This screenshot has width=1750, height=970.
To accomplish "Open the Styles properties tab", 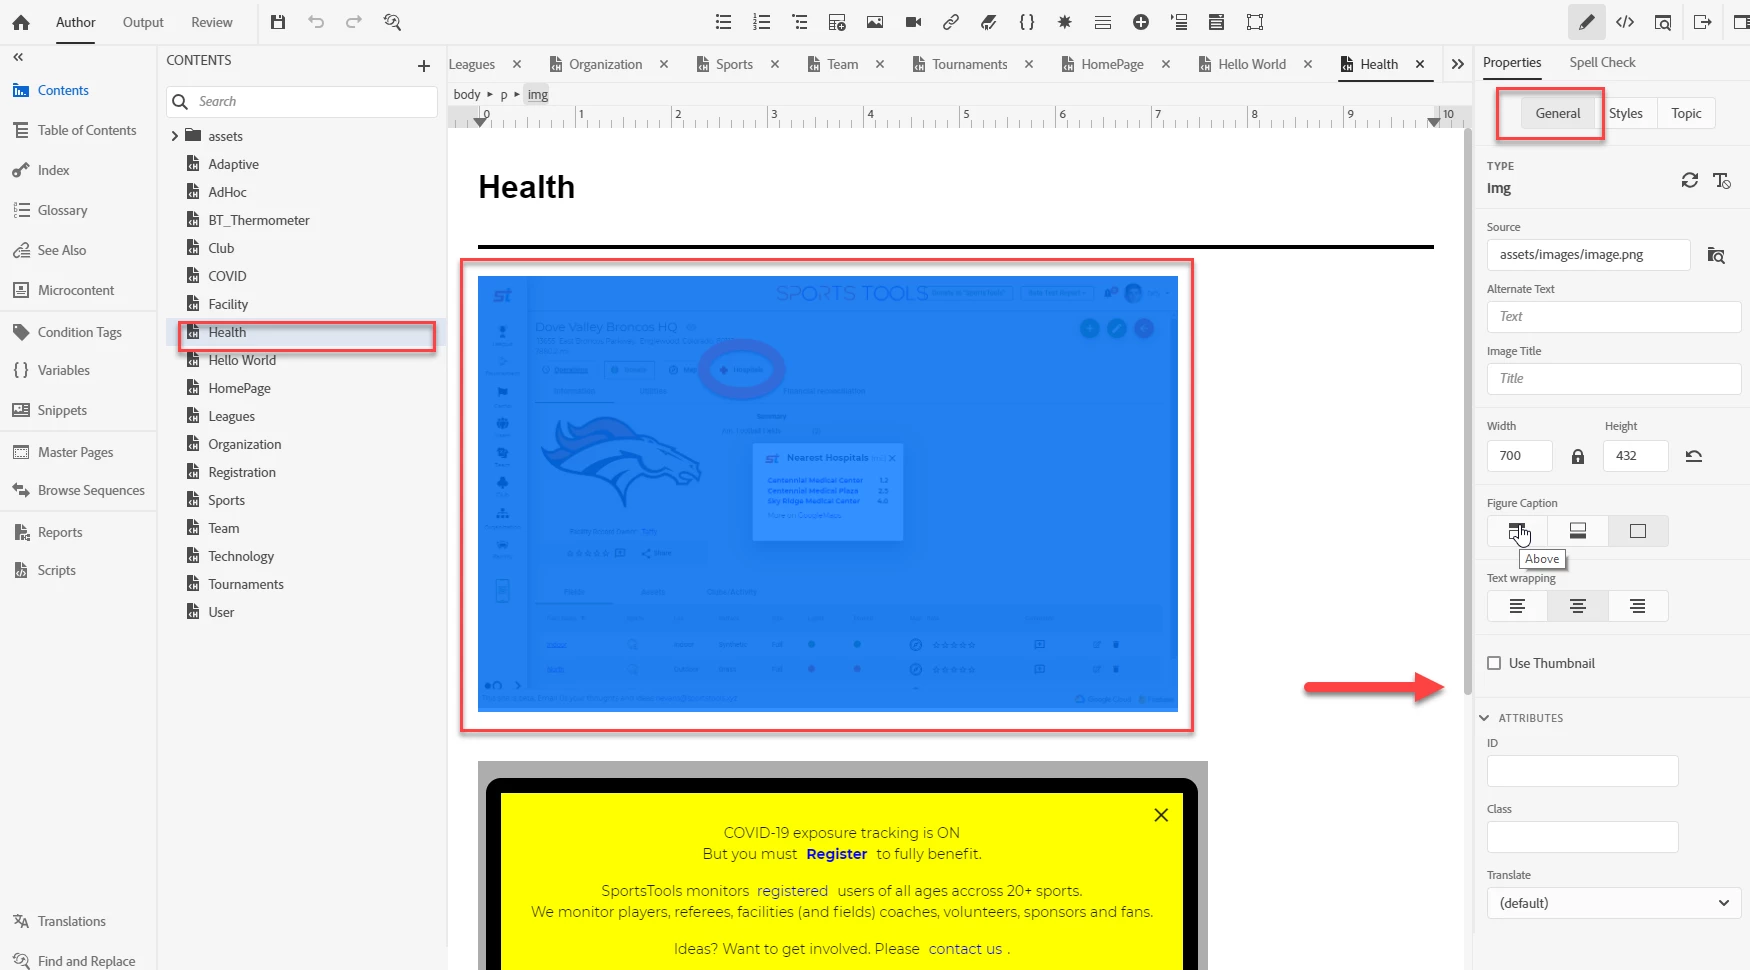I will 1626,113.
